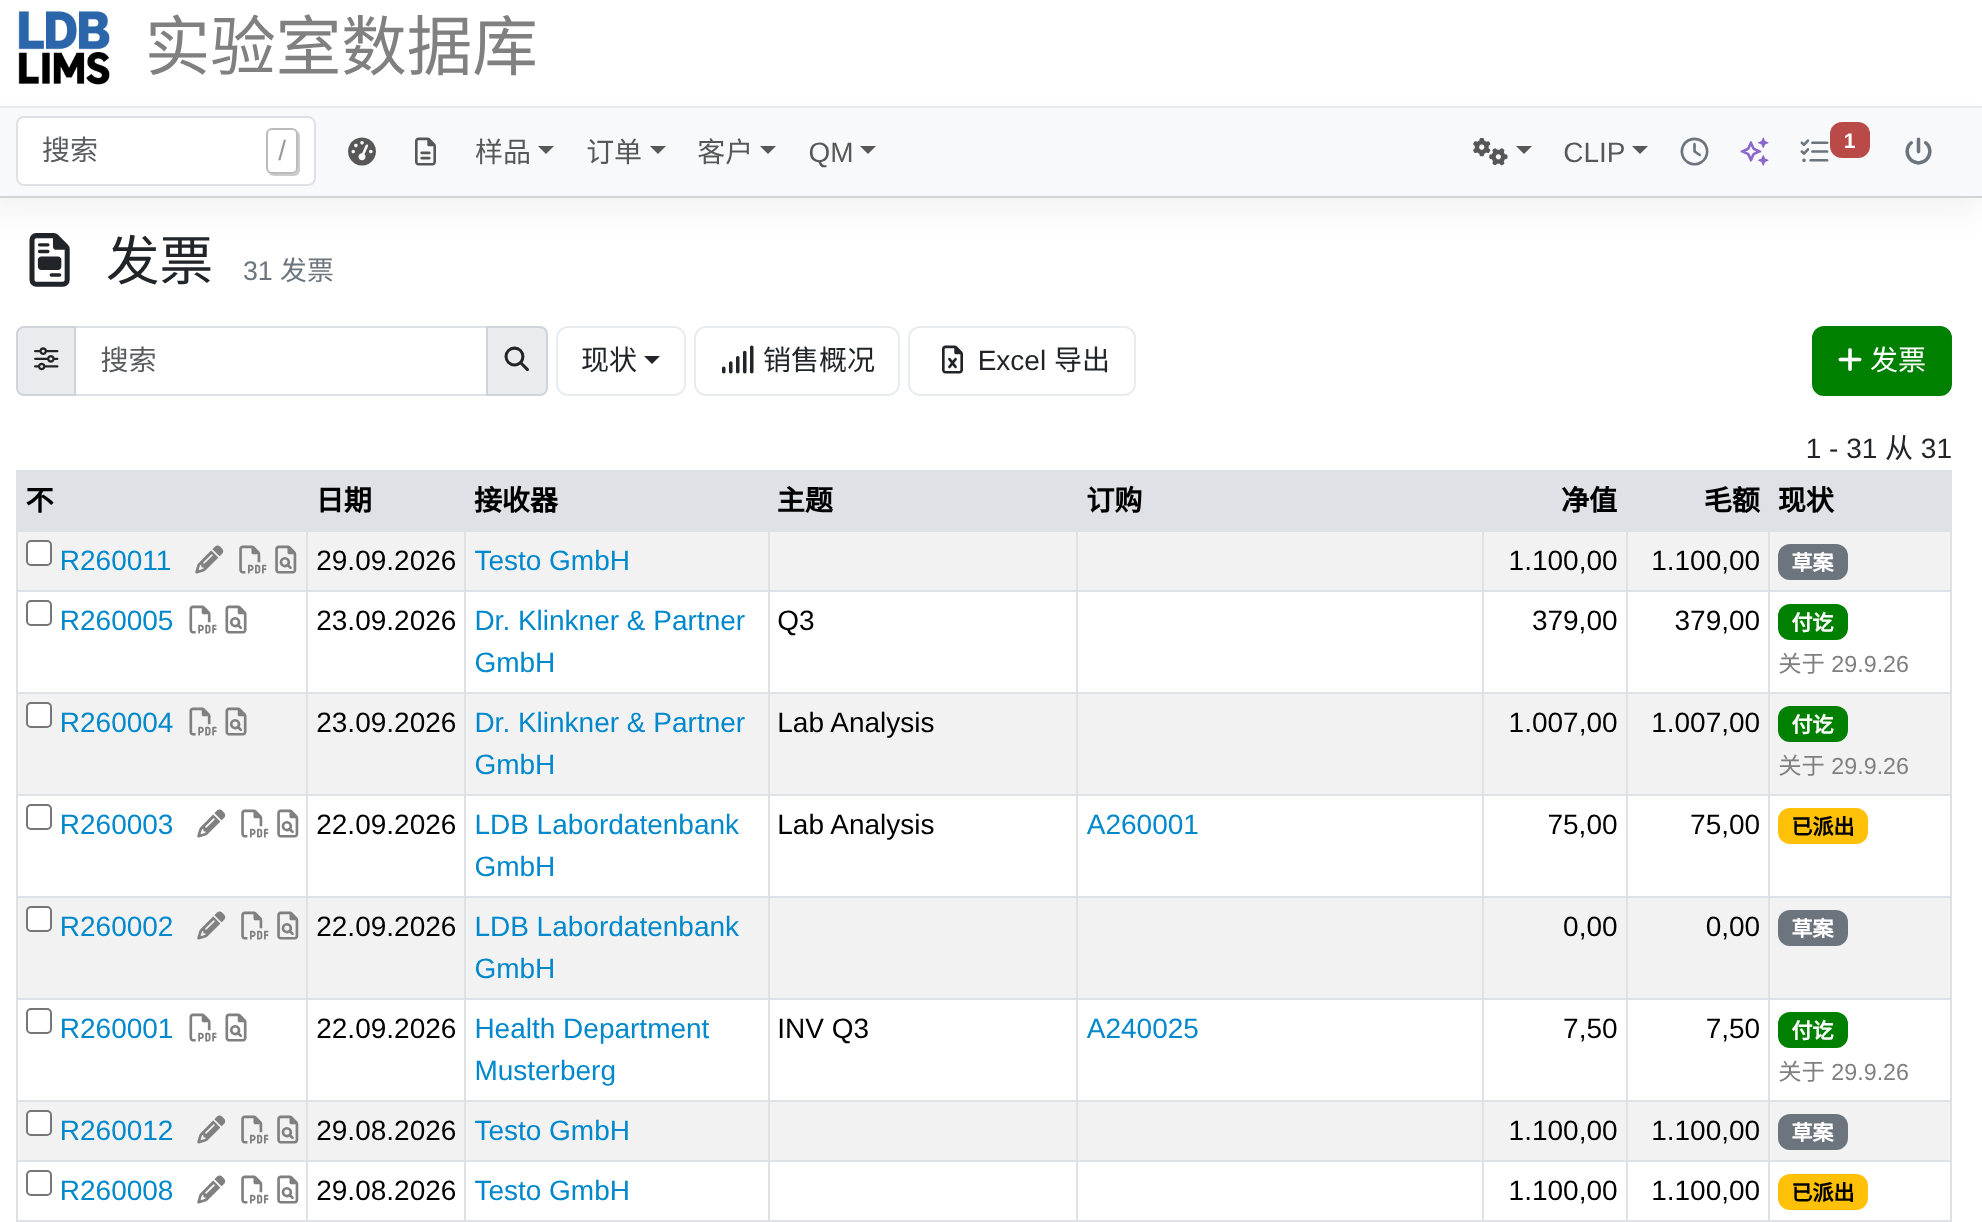Image resolution: width=1982 pixels, height=1222 pixels.
Task: Select checkbox for invoice R260002
Action: (x=39, y=919)
